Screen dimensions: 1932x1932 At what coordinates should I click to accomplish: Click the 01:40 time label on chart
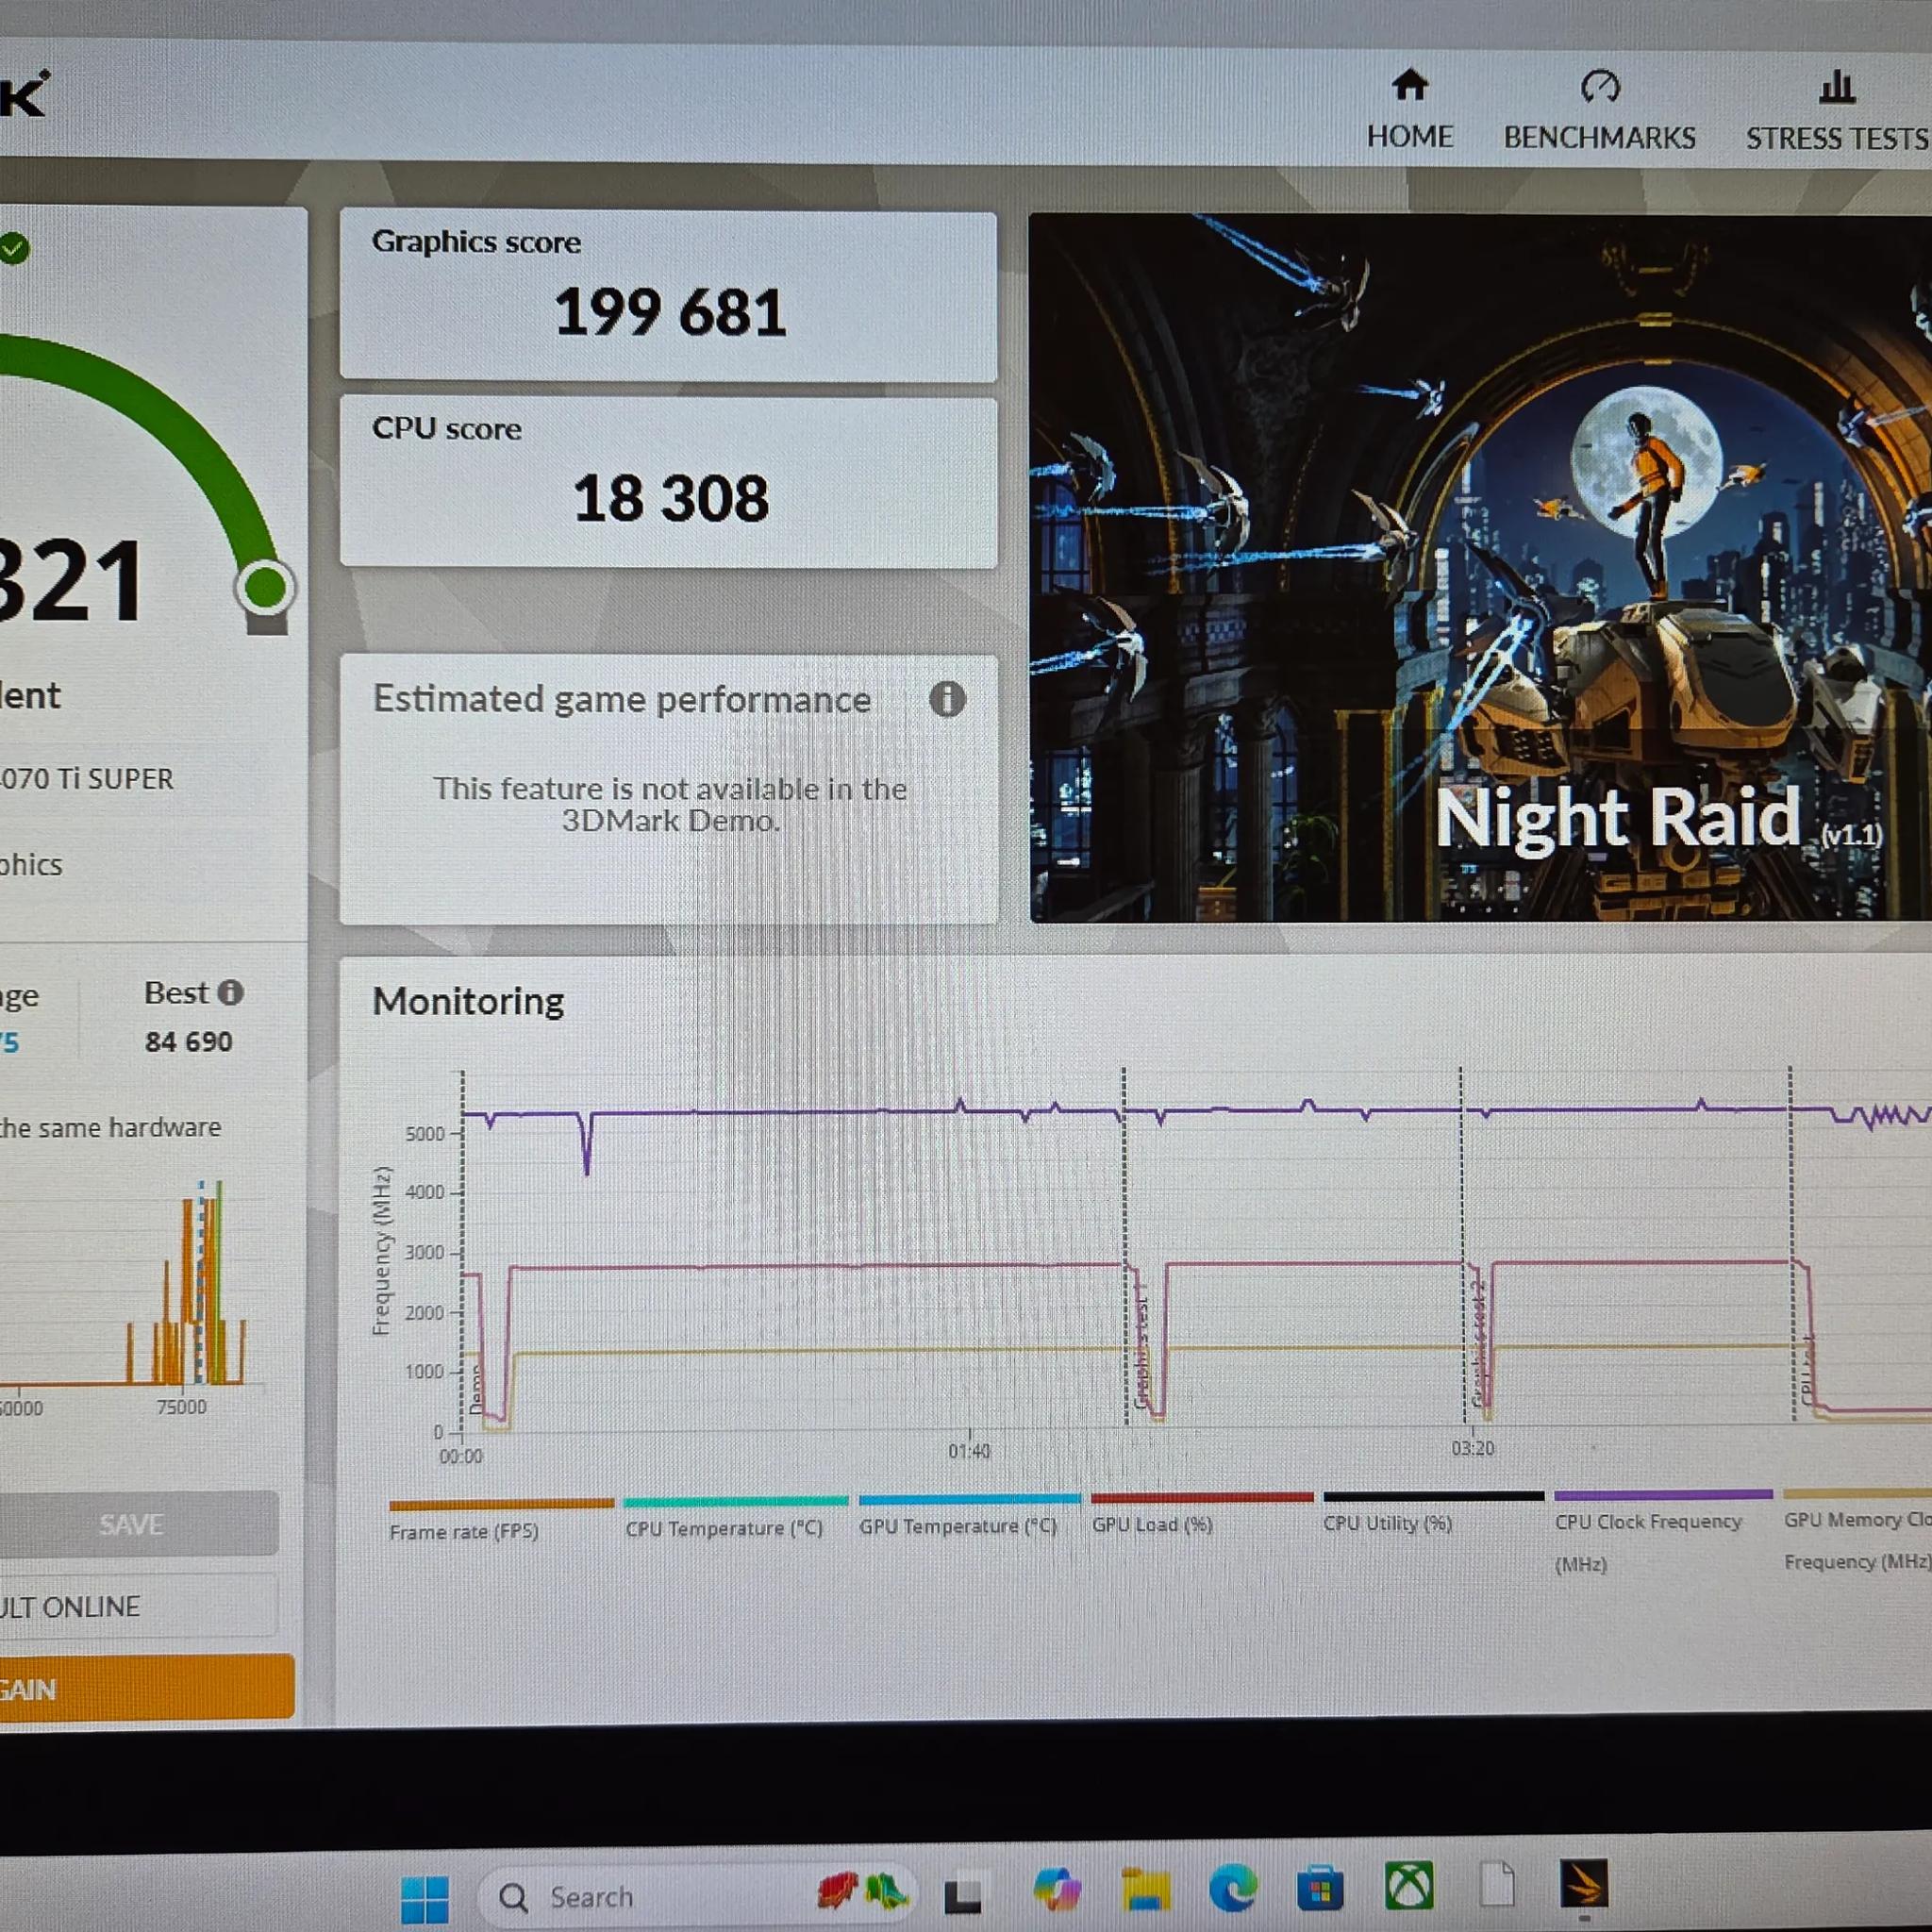pos(969,1451)
